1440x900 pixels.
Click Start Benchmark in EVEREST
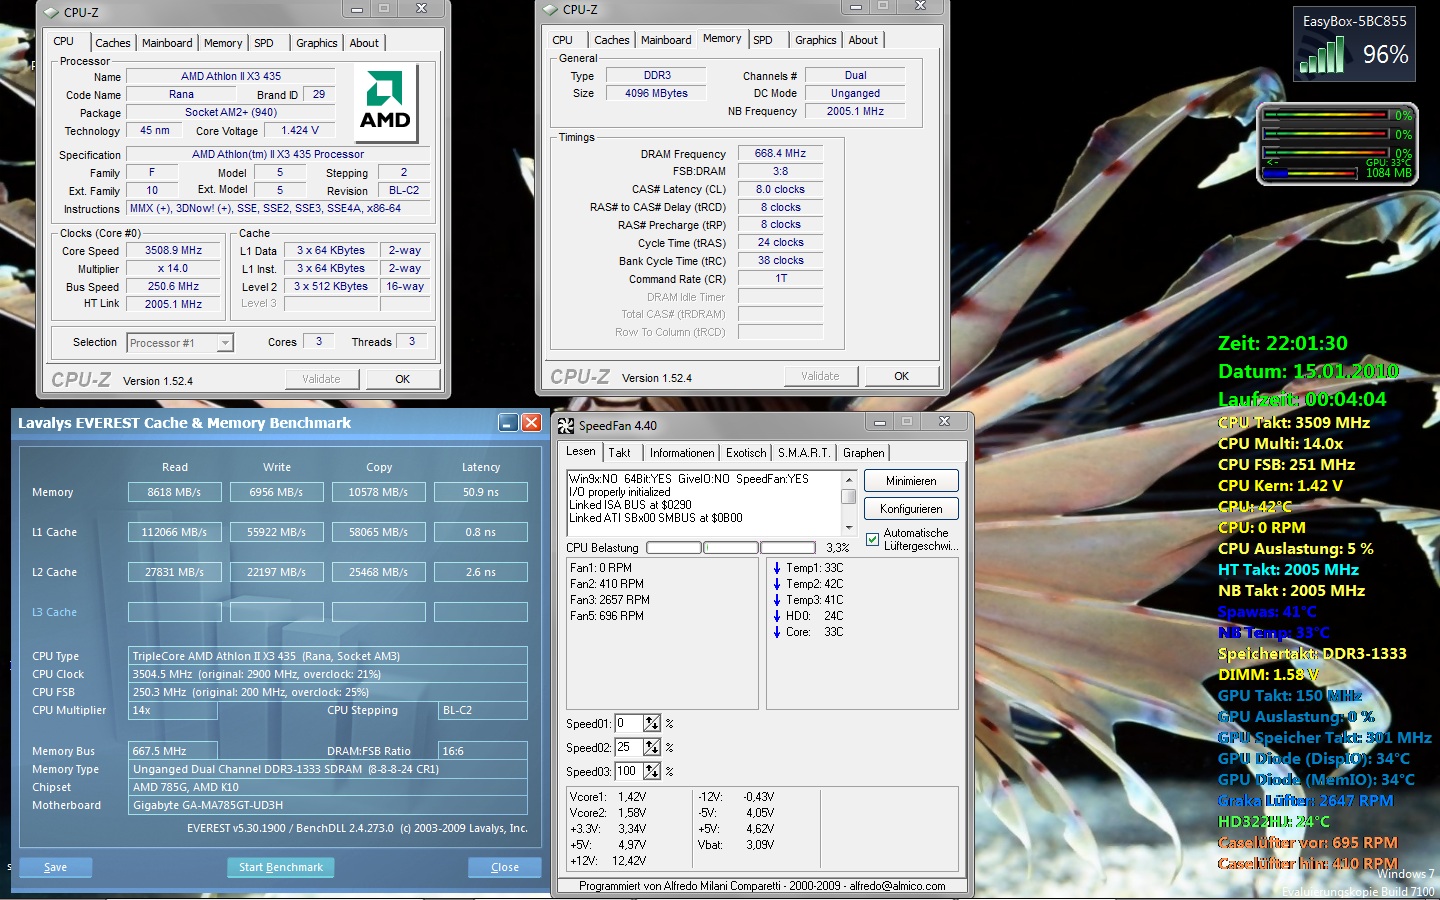[281, 867]
